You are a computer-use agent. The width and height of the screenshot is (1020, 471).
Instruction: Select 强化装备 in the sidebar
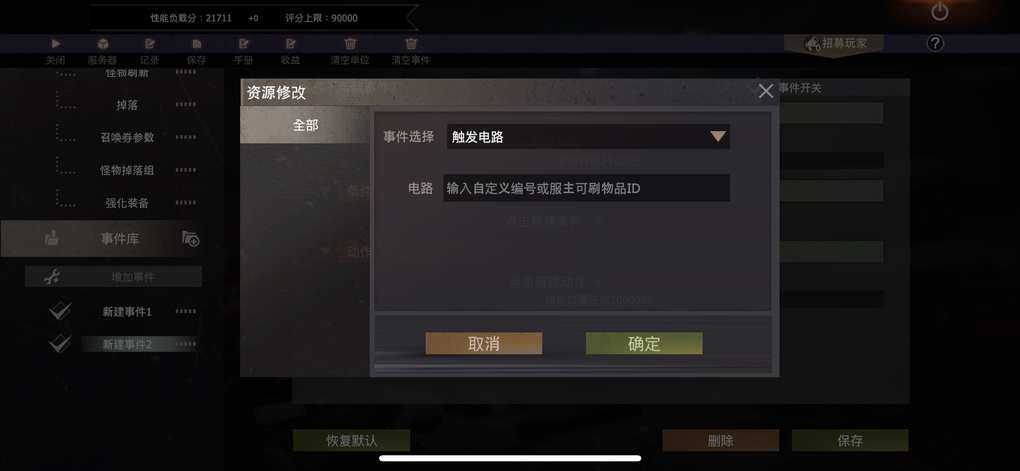[127, 202]
